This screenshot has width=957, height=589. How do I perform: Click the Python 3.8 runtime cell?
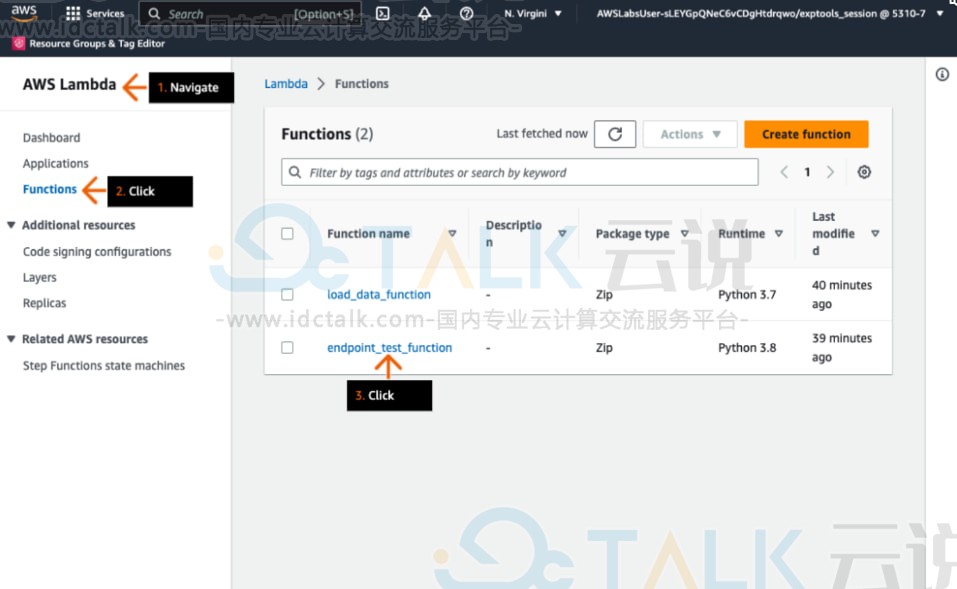pos(747,348)
